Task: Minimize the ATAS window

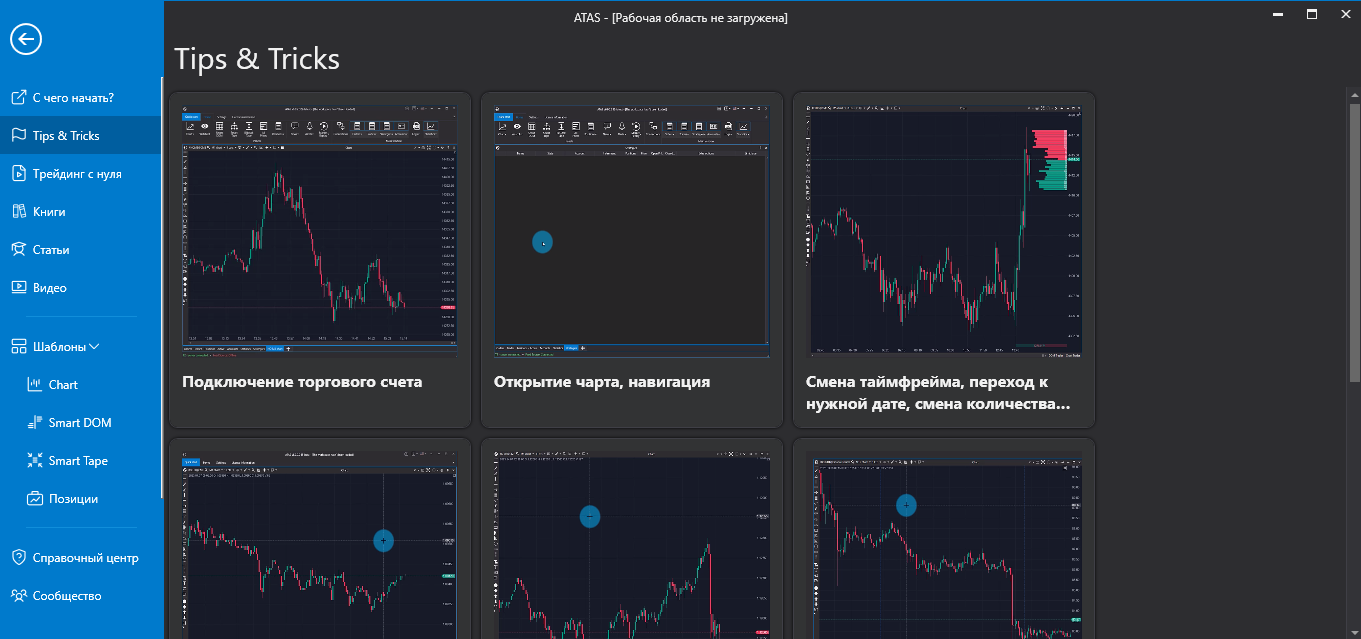Action: 1277,14
